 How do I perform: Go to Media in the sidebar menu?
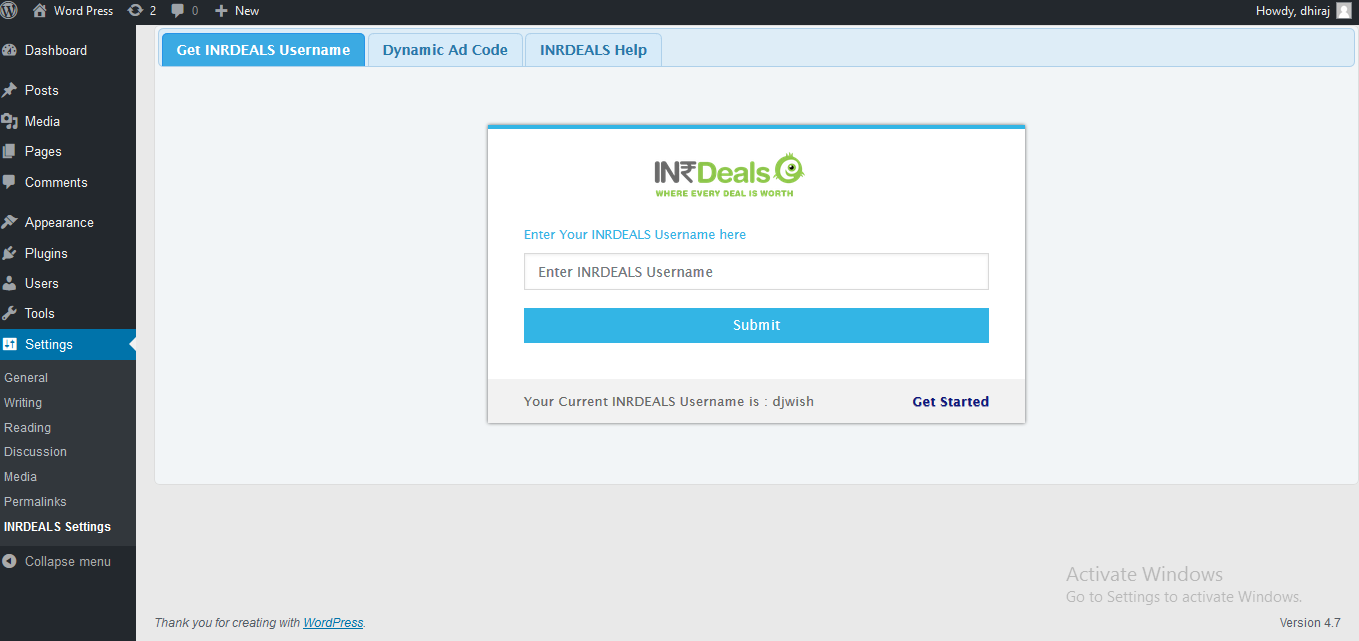coord(43,121)
